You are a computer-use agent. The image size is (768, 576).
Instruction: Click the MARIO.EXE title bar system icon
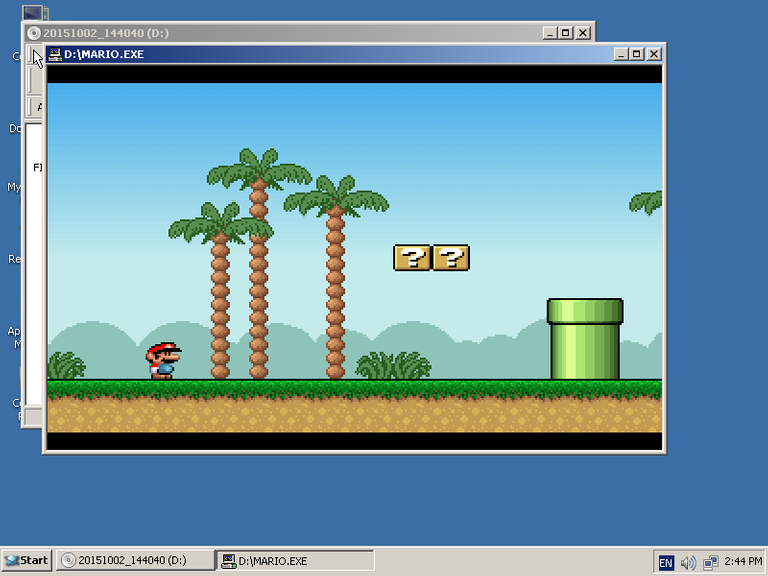55,54
